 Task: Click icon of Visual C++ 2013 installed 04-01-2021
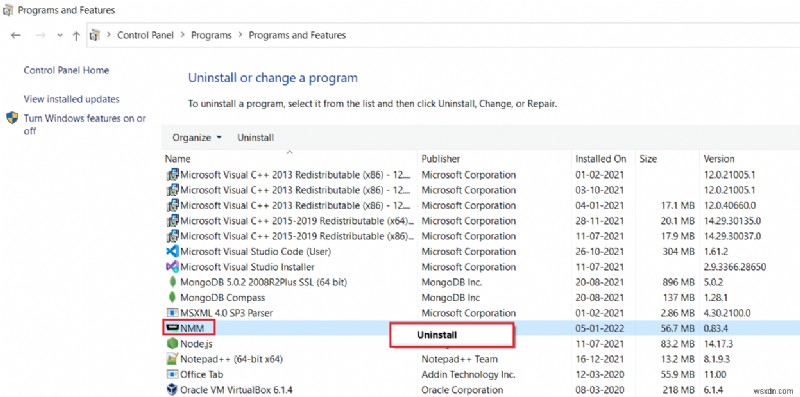(172, 205)
